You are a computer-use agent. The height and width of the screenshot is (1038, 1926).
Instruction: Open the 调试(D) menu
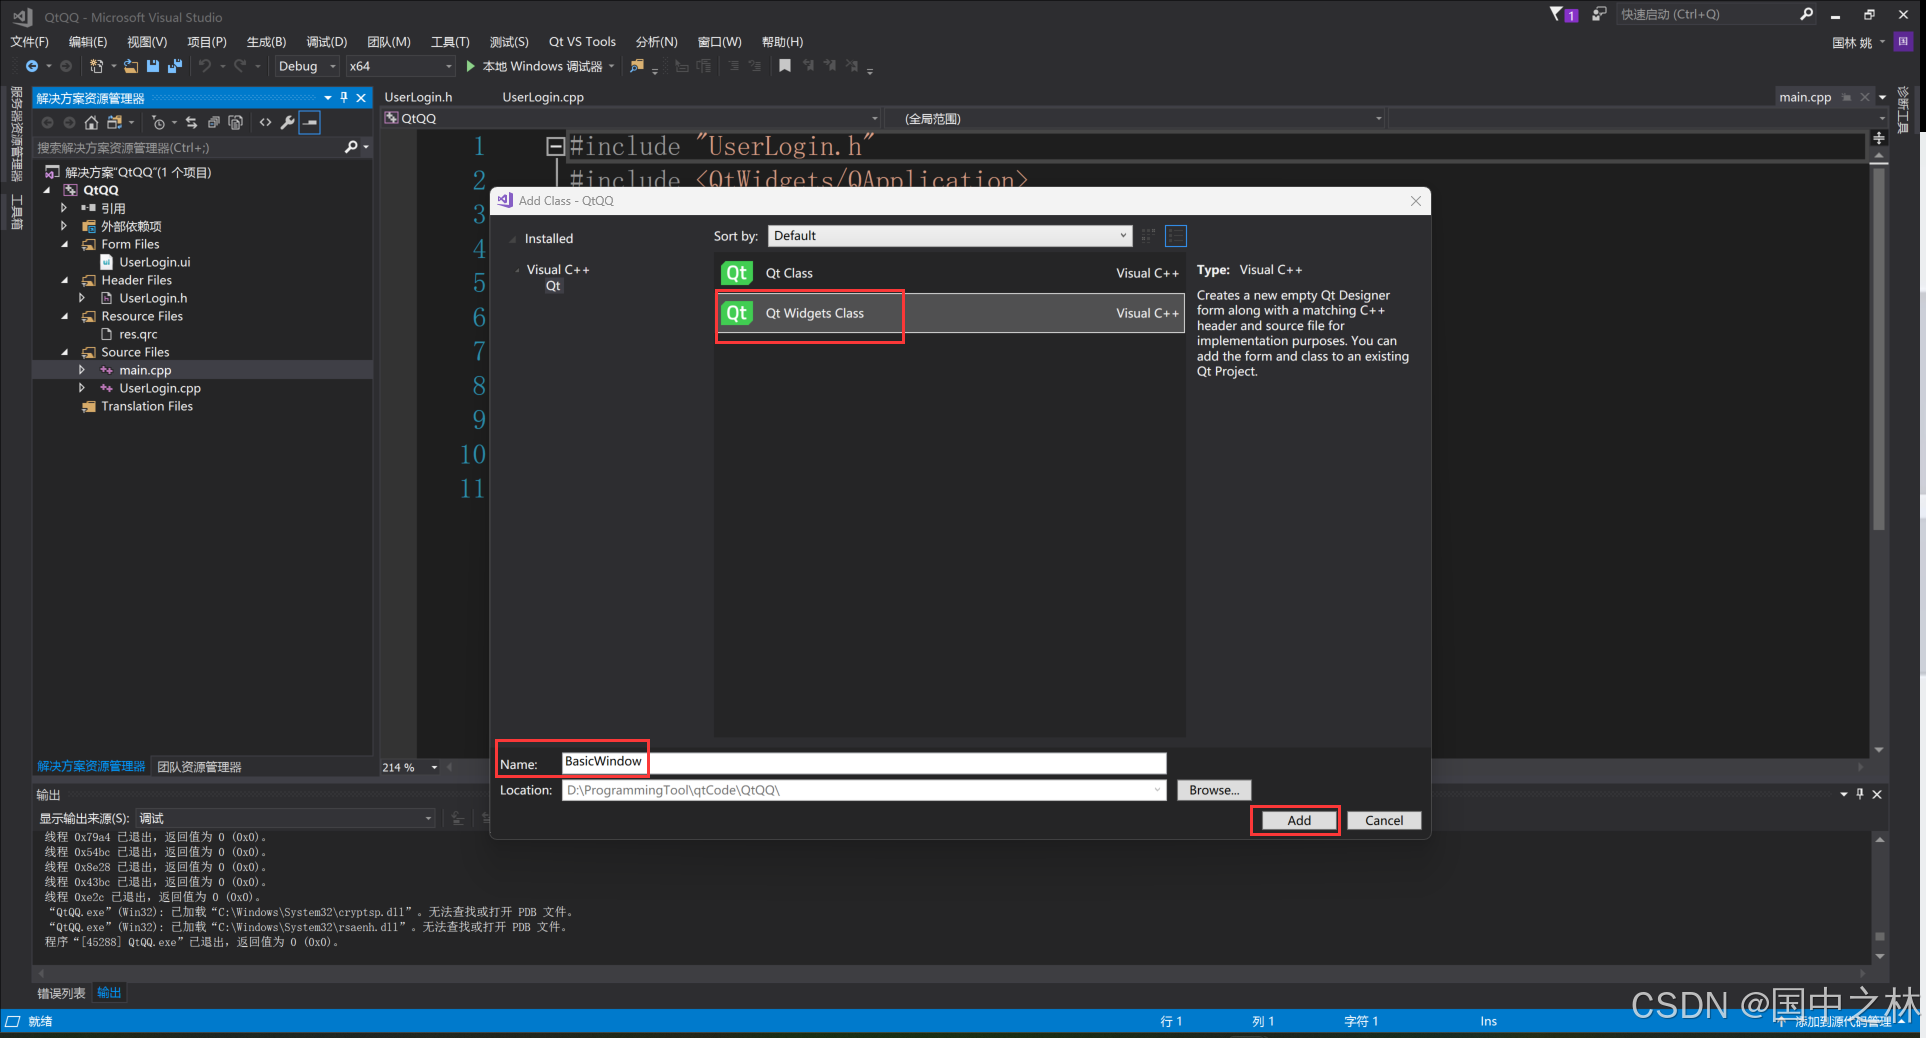tap(326, 42)
